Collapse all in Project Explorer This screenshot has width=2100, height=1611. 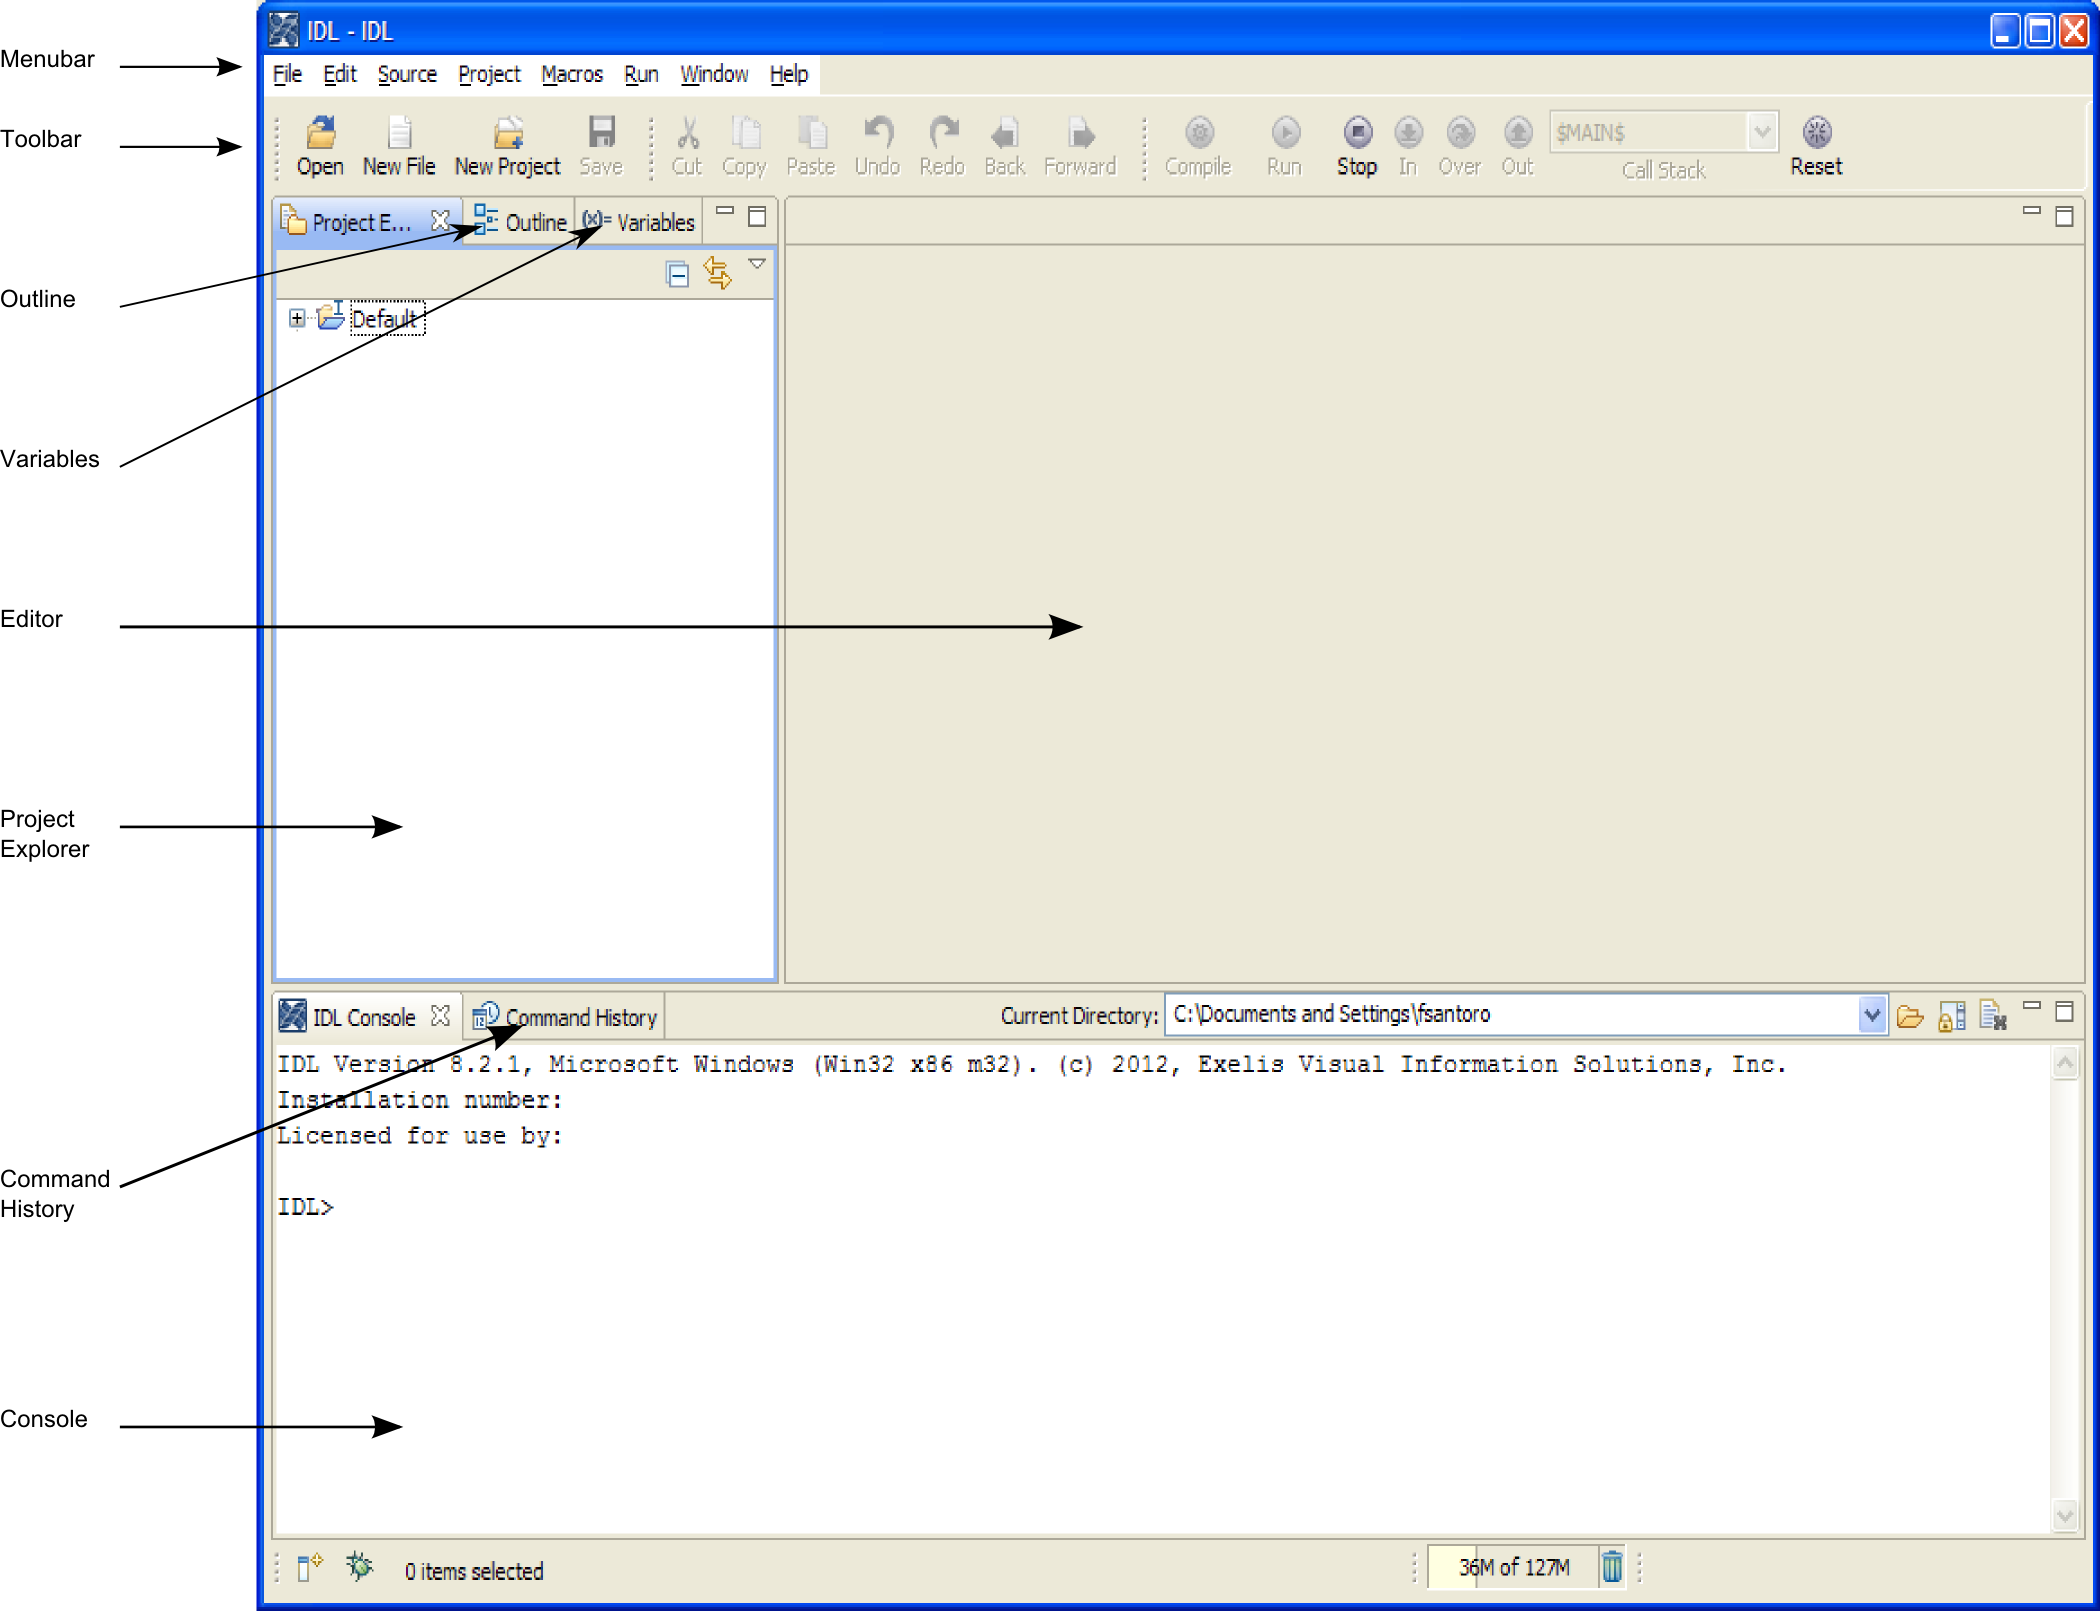pyautogui.click(x=677, y=274)
